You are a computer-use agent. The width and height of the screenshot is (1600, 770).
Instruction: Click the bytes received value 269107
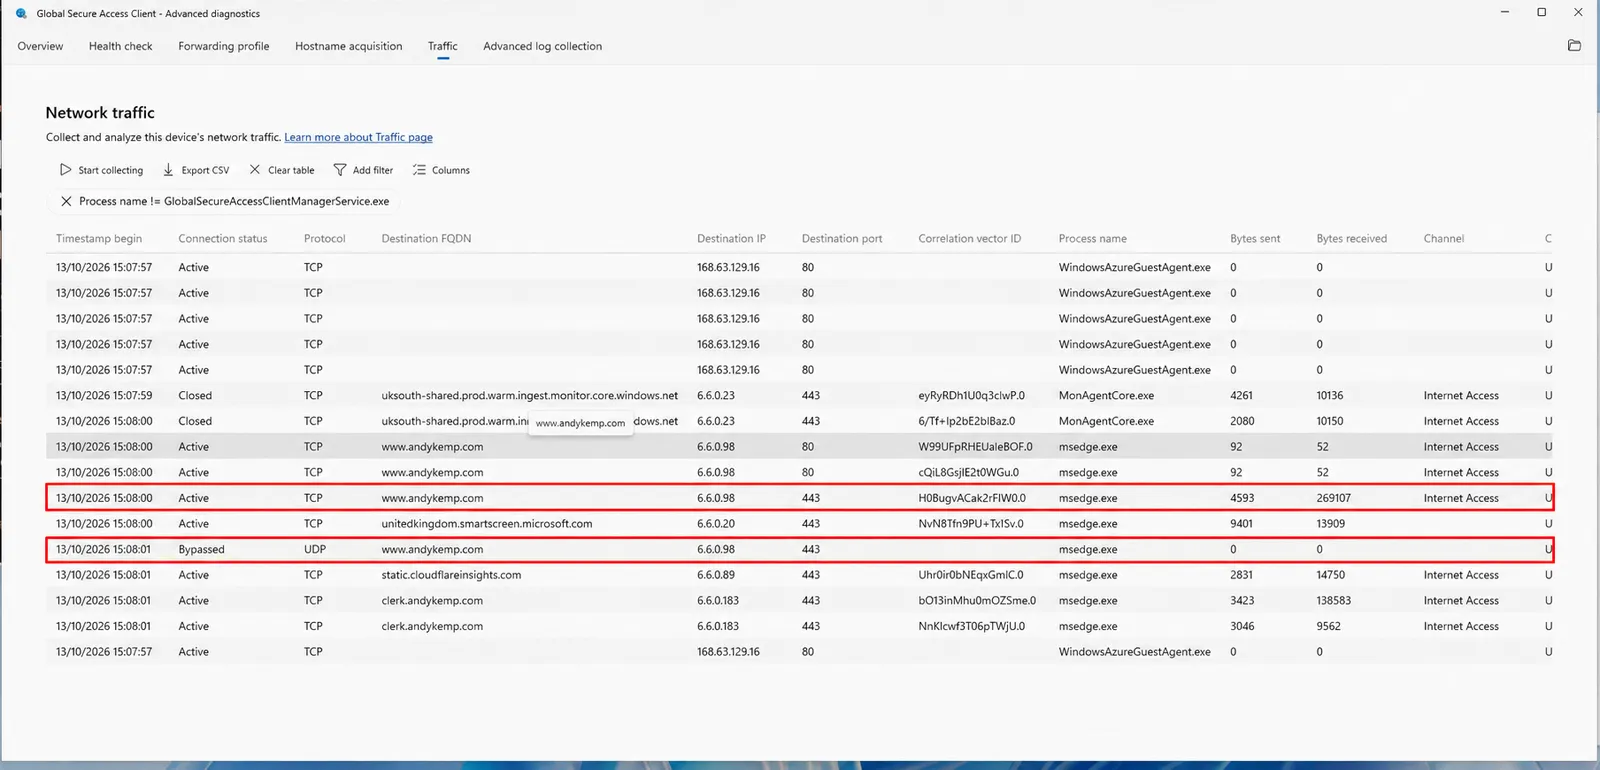[x=1334, y=498]
